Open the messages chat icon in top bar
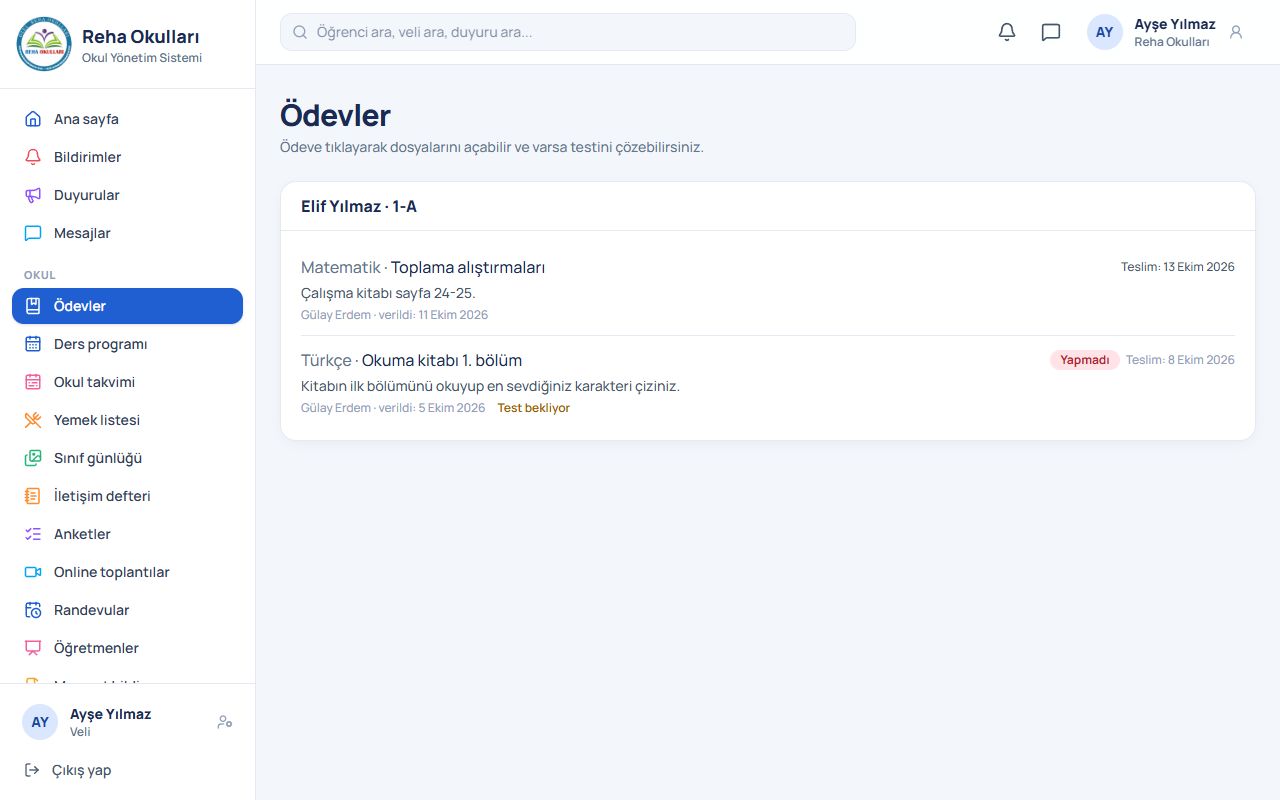The image size is (1280, 800). tap(1051, 32)
